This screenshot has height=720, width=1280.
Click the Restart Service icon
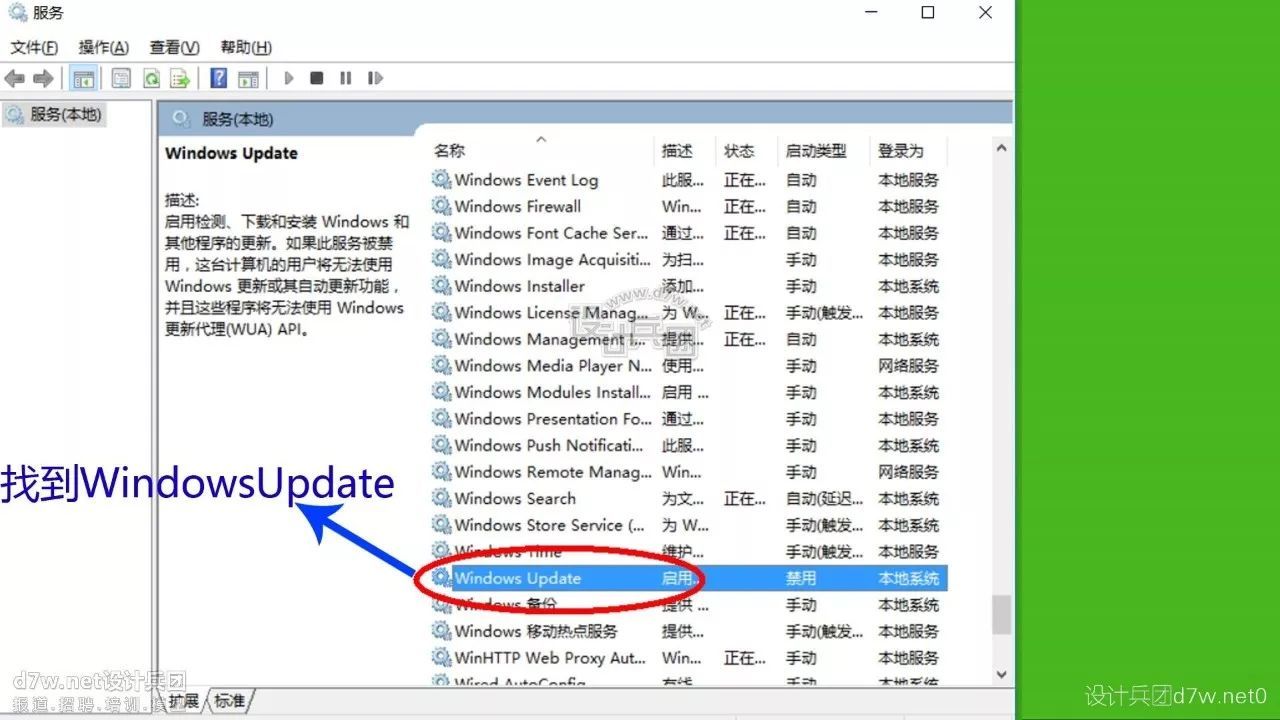375,78
